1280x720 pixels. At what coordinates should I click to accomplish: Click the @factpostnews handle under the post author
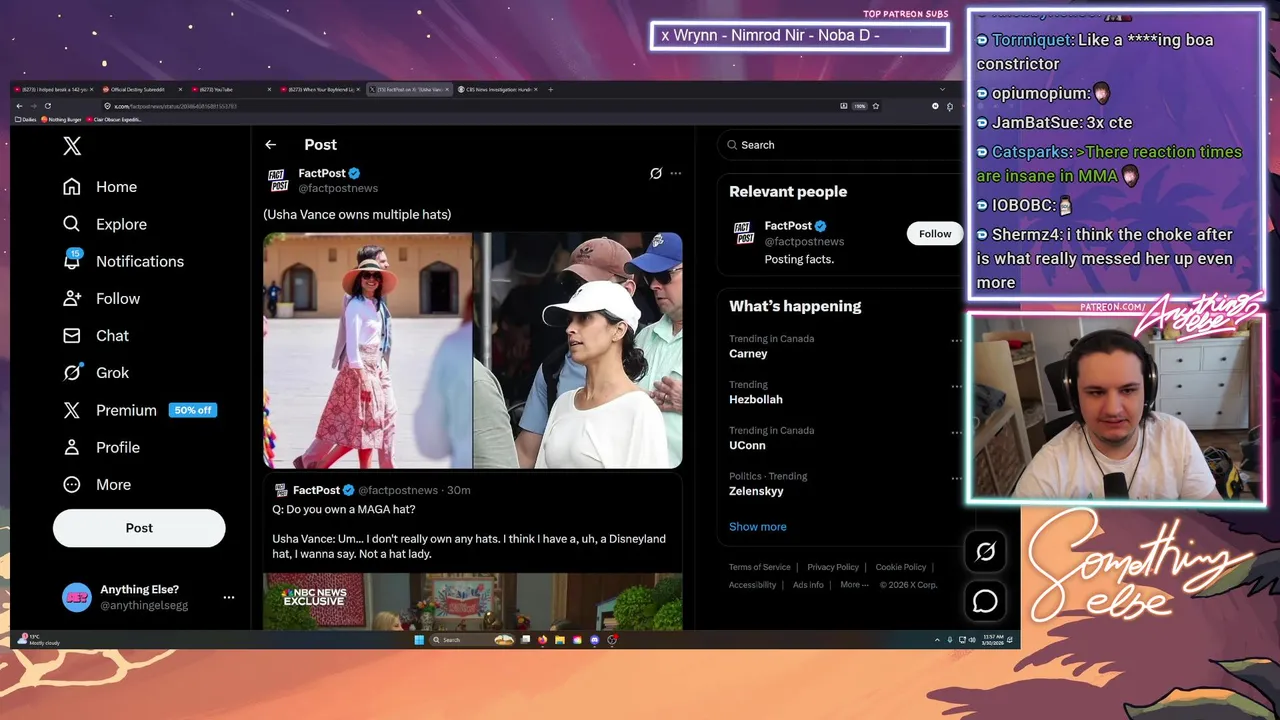pos(338,188)
